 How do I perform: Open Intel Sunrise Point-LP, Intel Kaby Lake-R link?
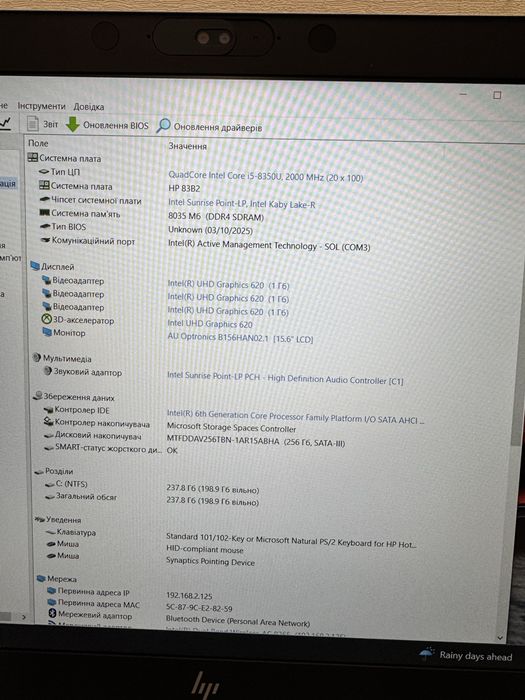click(x=242, y=204)
